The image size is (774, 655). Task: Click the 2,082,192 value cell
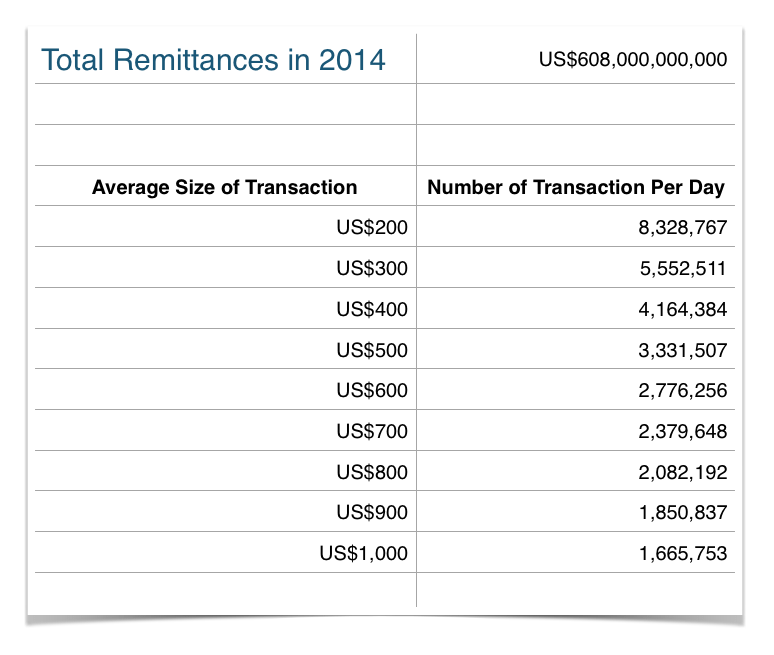[x=684, y=472]
